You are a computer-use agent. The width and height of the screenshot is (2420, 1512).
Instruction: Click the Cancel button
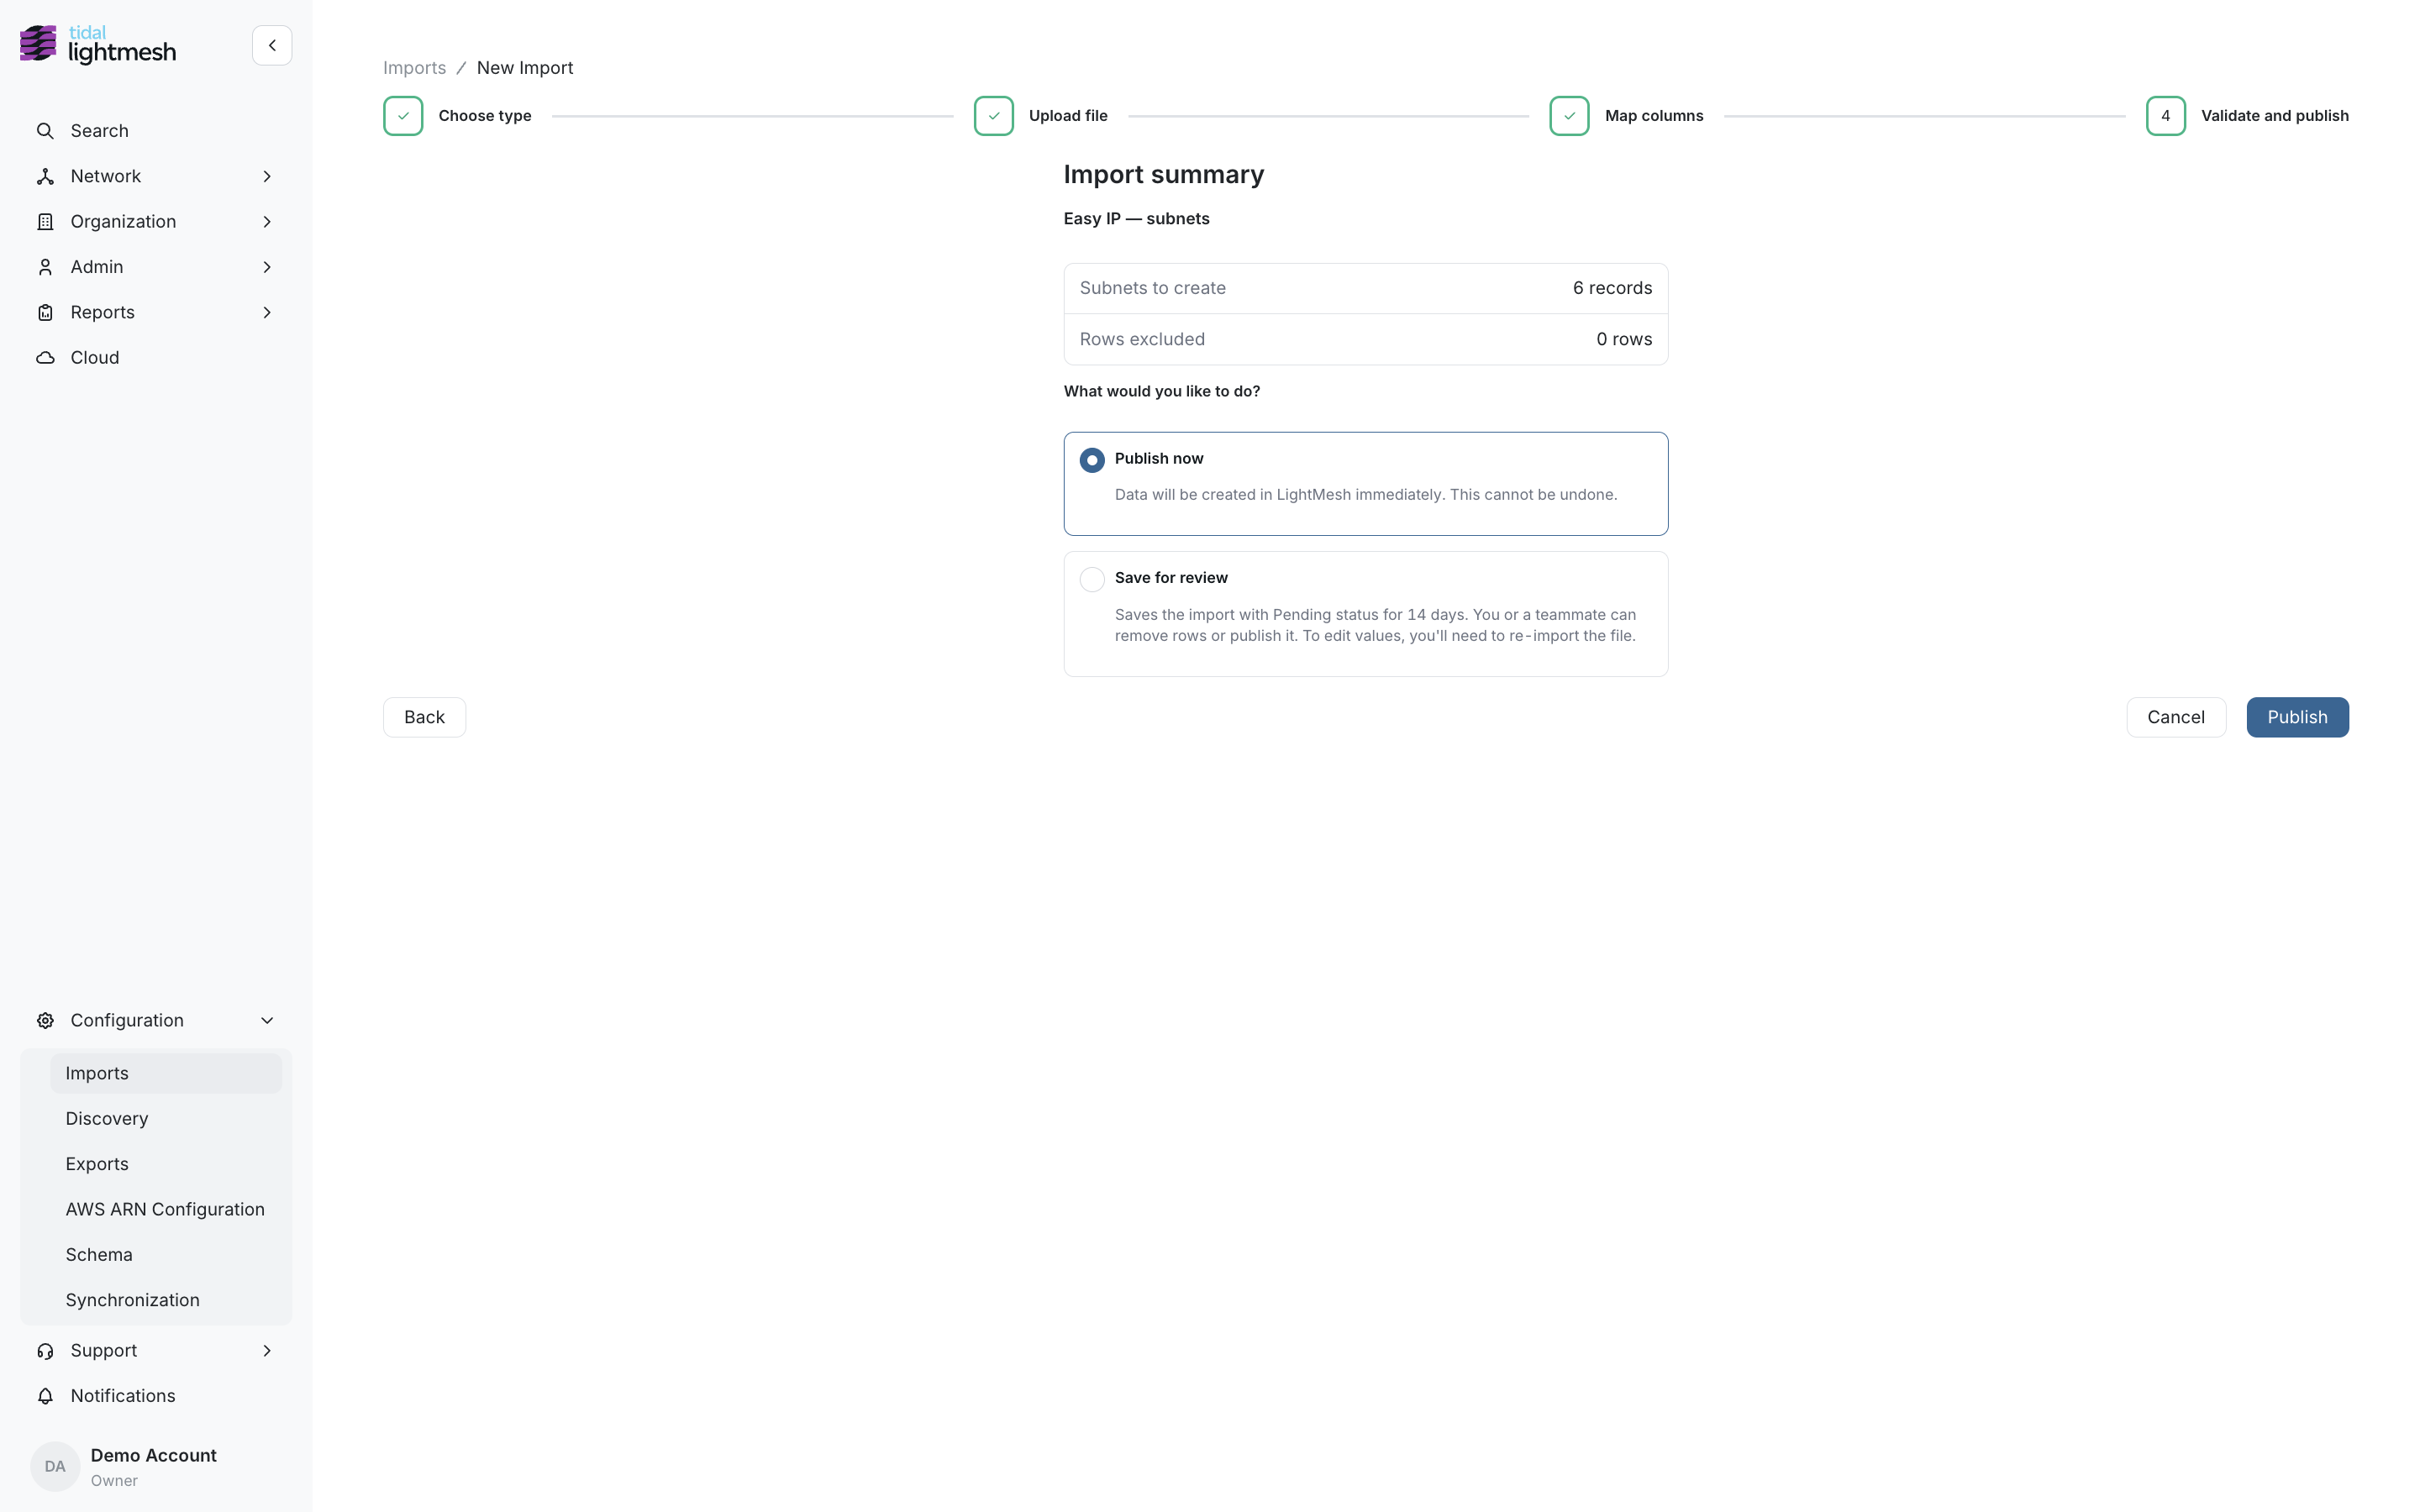(x=2175, y=717)
